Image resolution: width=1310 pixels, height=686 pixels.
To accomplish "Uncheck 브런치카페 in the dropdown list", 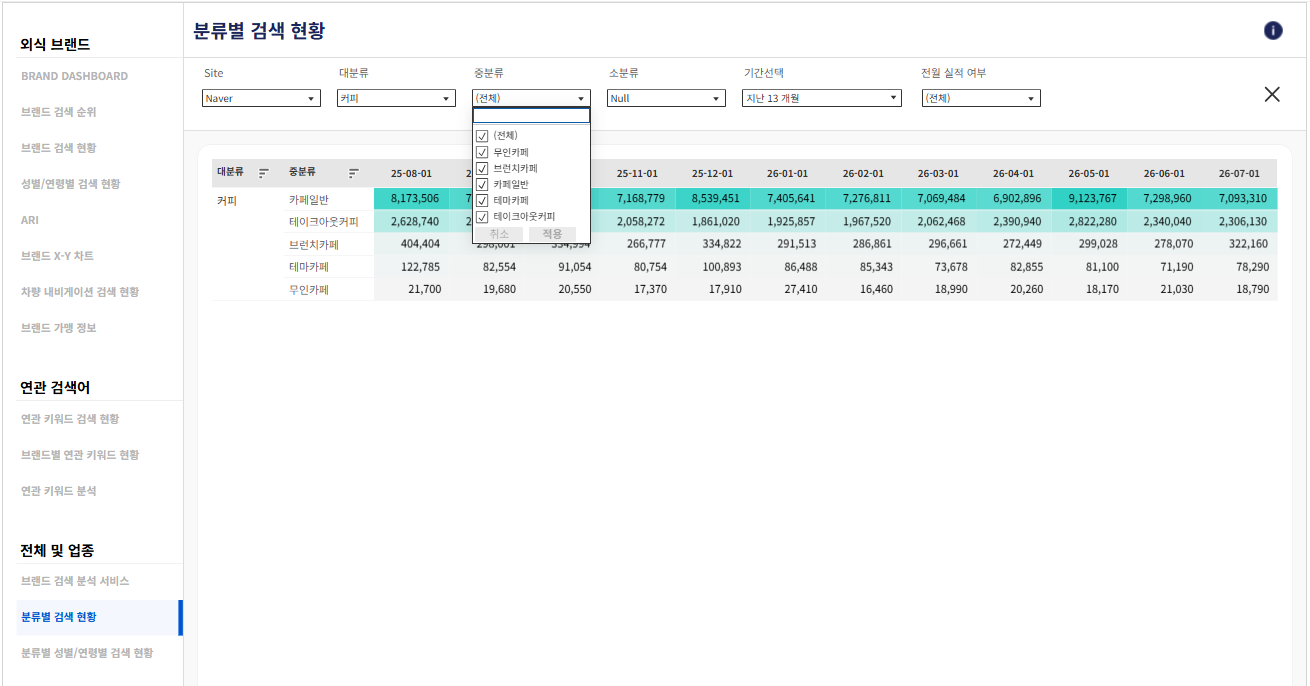I will coord(482,168).
